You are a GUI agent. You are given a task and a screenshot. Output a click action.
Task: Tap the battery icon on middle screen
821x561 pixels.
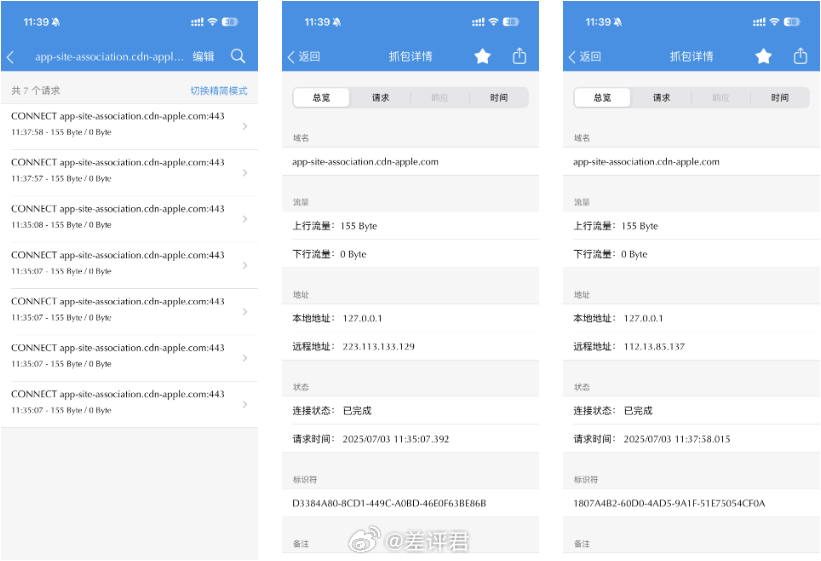click(x=511, y=21)
